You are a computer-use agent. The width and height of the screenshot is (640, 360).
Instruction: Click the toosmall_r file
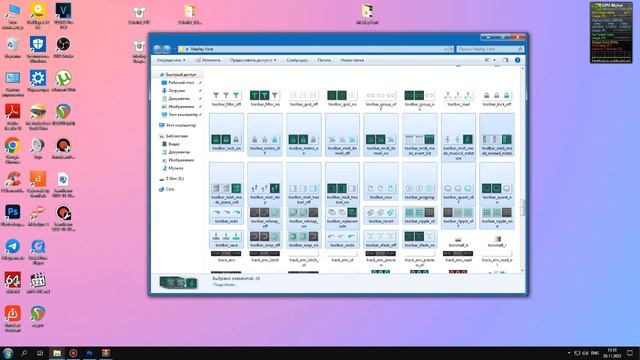click(x=496, y=241)
